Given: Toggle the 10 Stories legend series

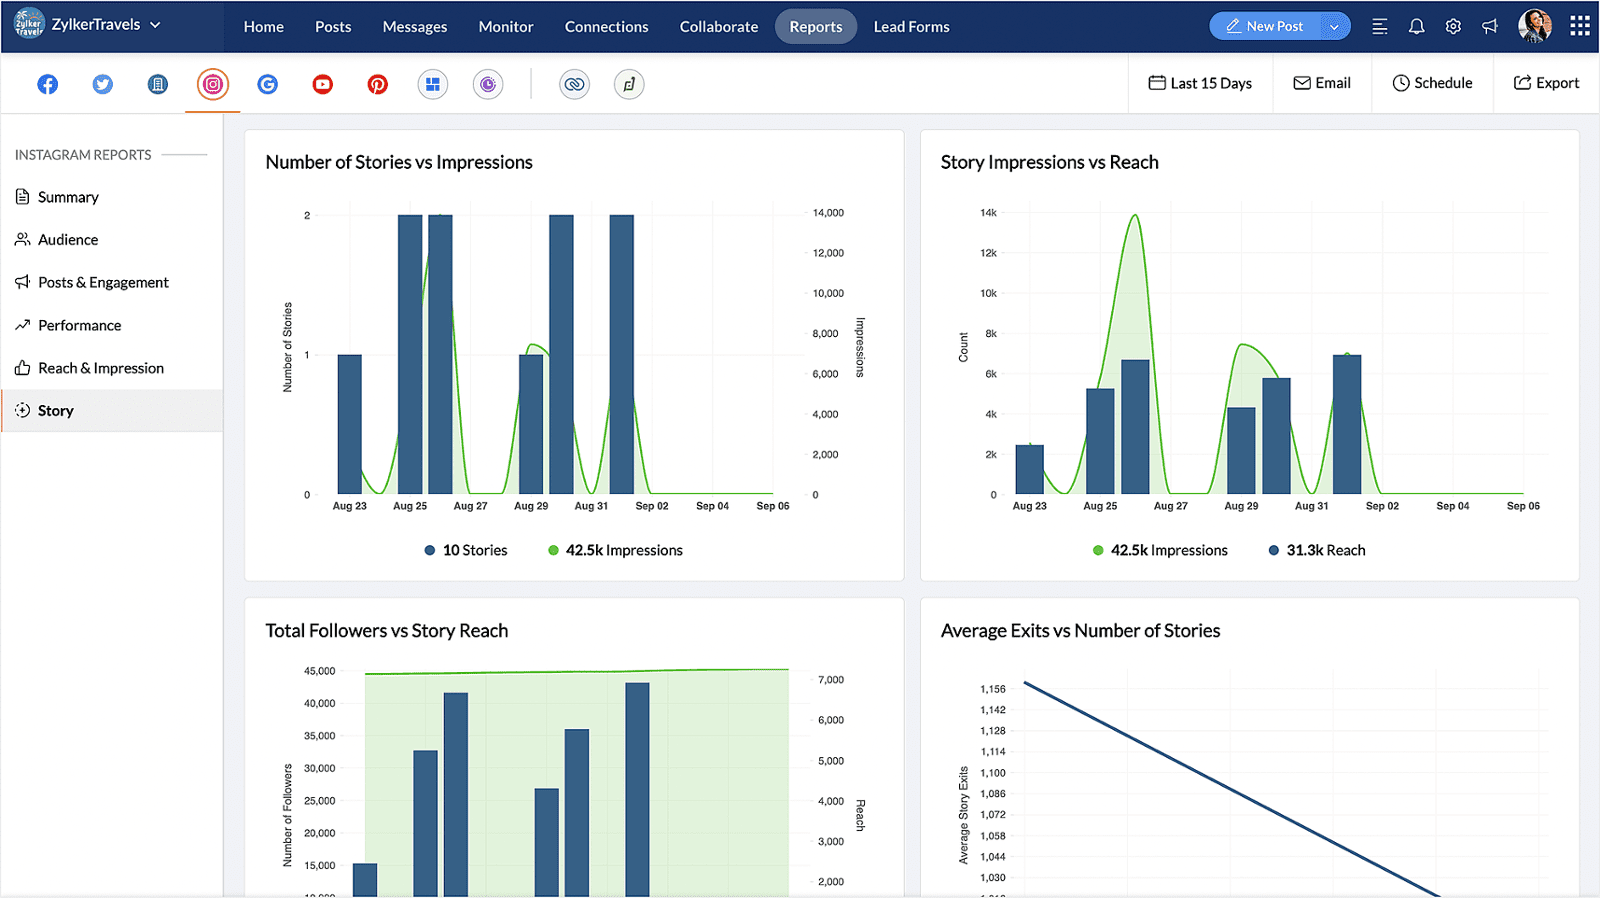Looking at the screenshot, I should pos(465,550).
